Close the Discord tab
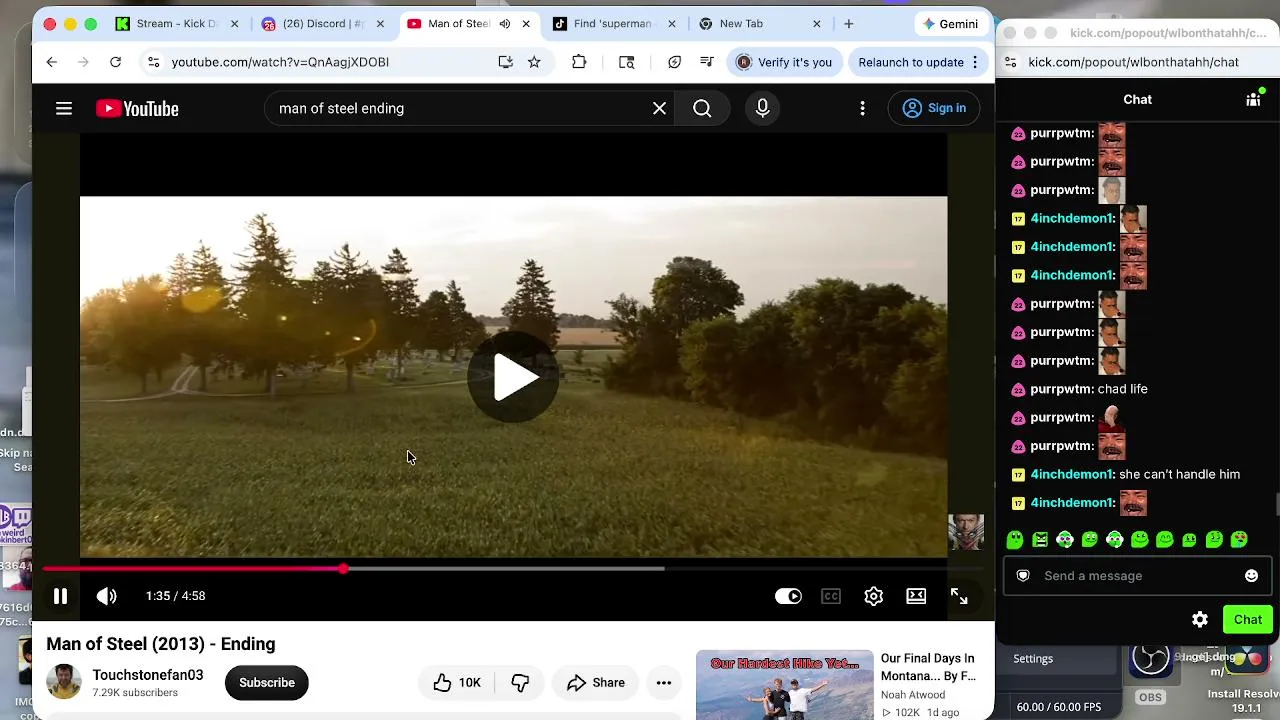Viewport: 1280px width, 720px height. click(380, 24)
